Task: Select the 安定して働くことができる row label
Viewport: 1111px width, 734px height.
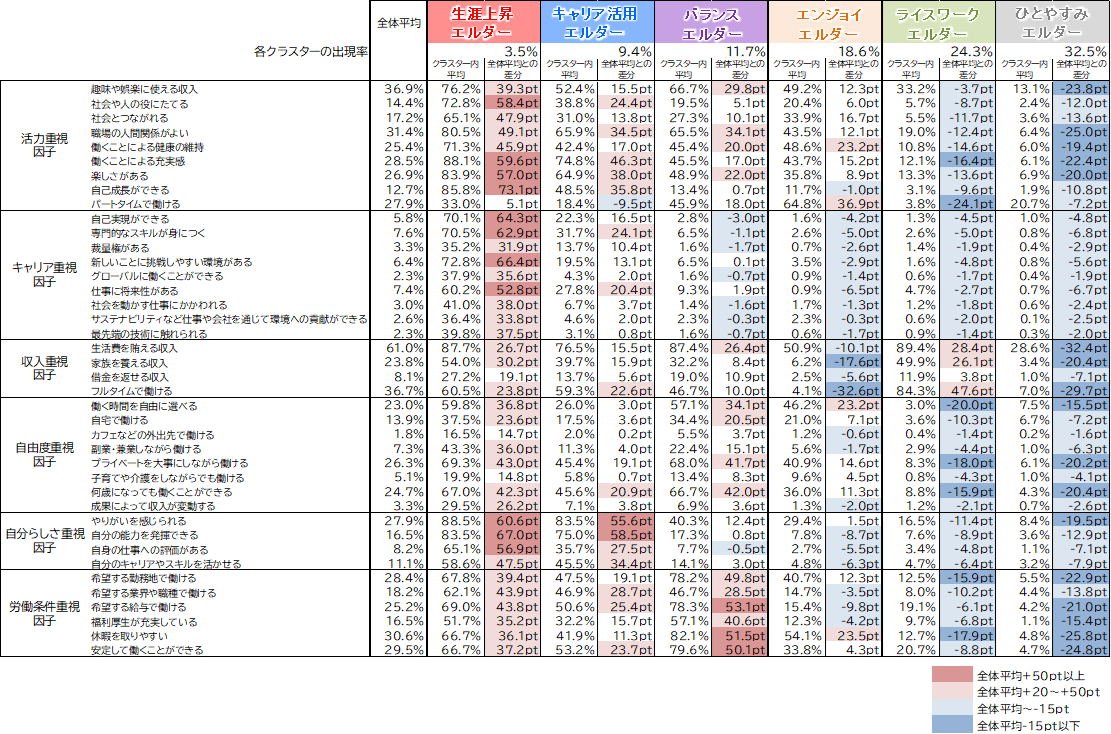Action: point(147,650)
